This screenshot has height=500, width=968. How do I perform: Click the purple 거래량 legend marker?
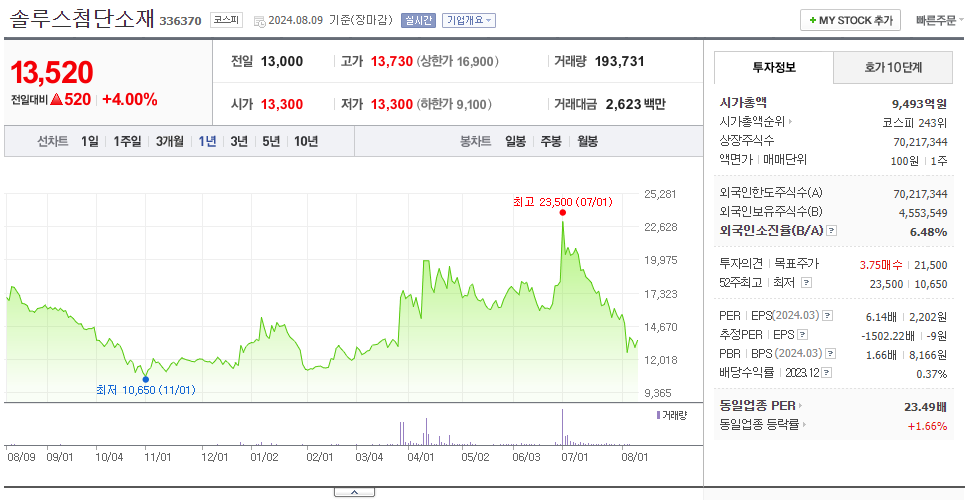(x=658, y=415)
